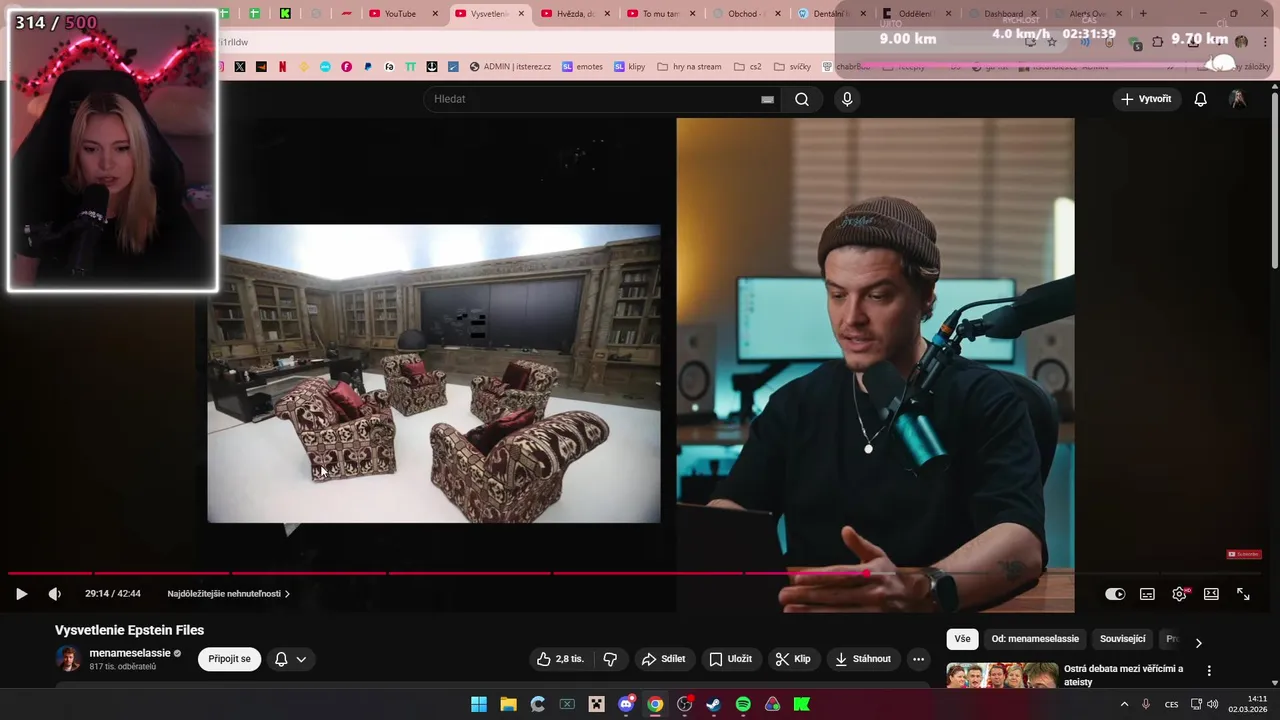Show hidden system tray icons chevron

(1124, 704)
